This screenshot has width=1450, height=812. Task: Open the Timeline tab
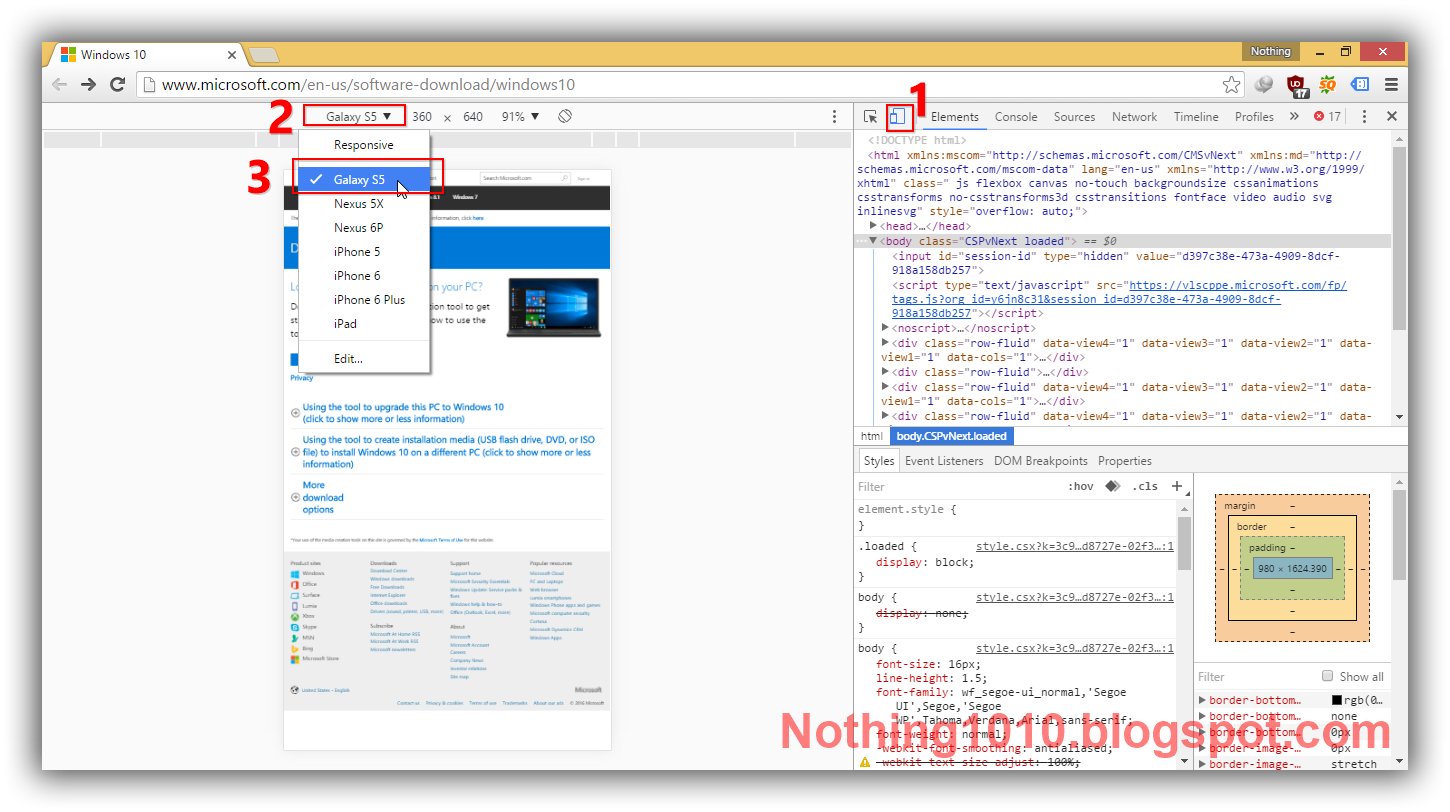coord(1196,117)
